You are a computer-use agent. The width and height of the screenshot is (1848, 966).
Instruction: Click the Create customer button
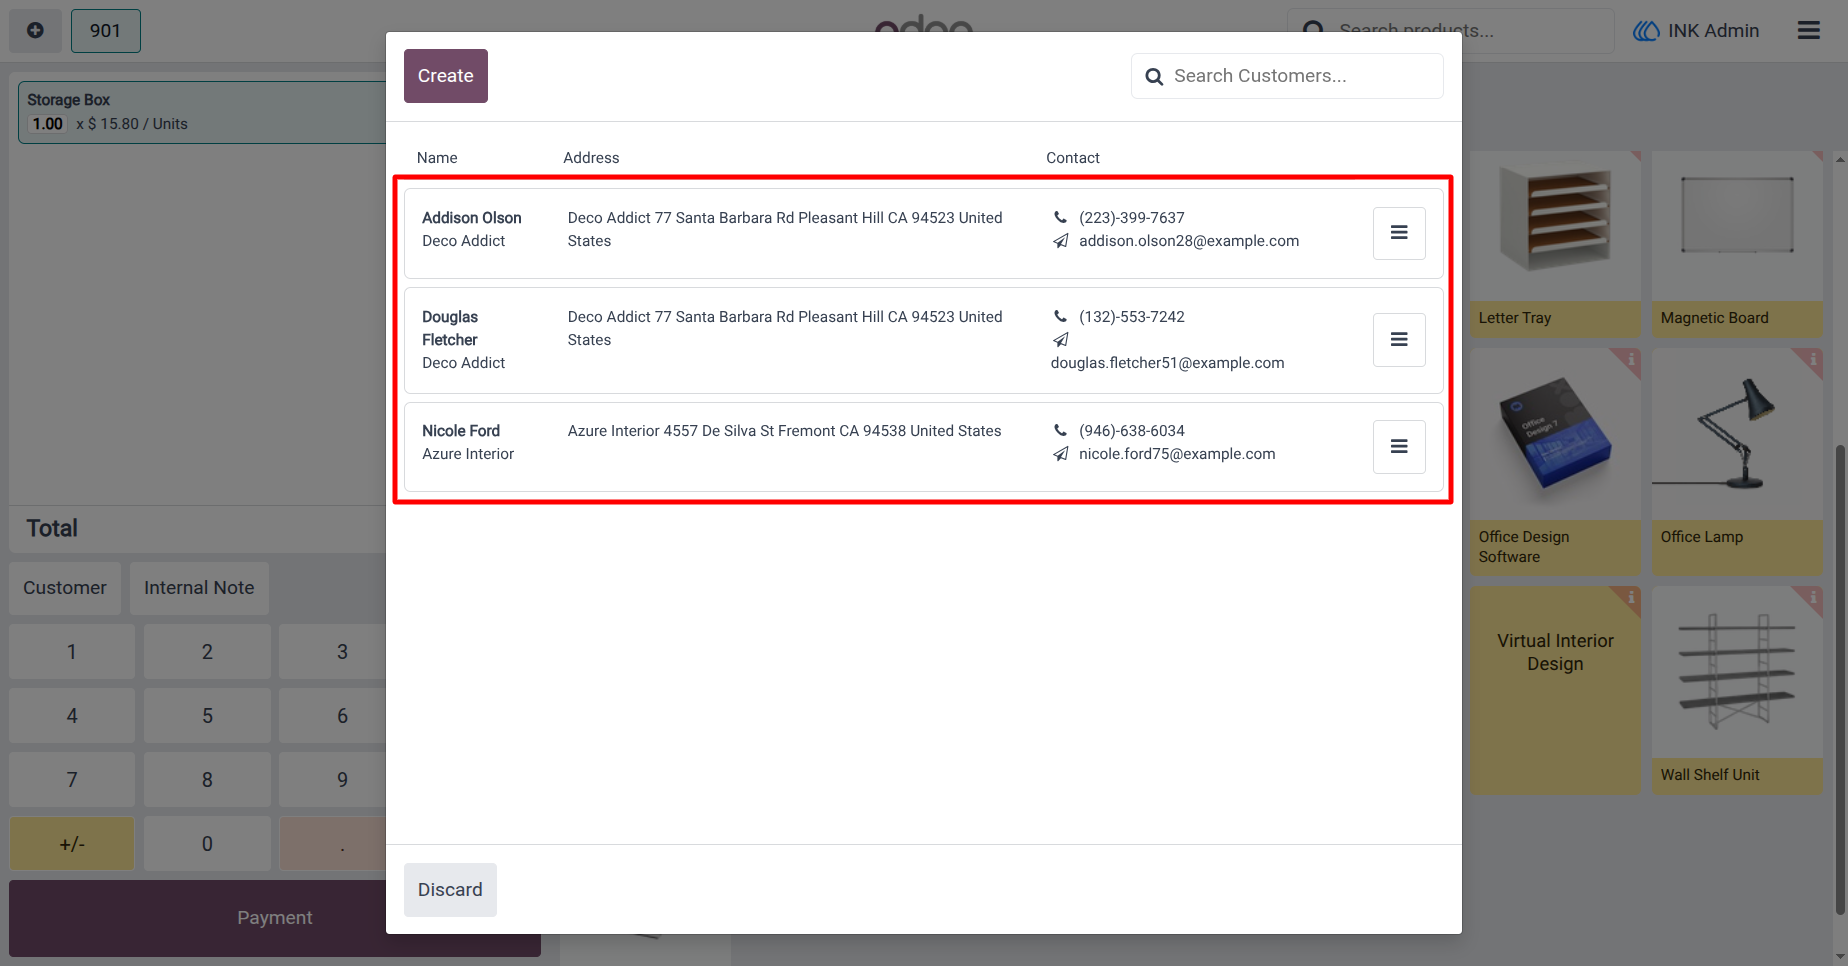(446, 76)
